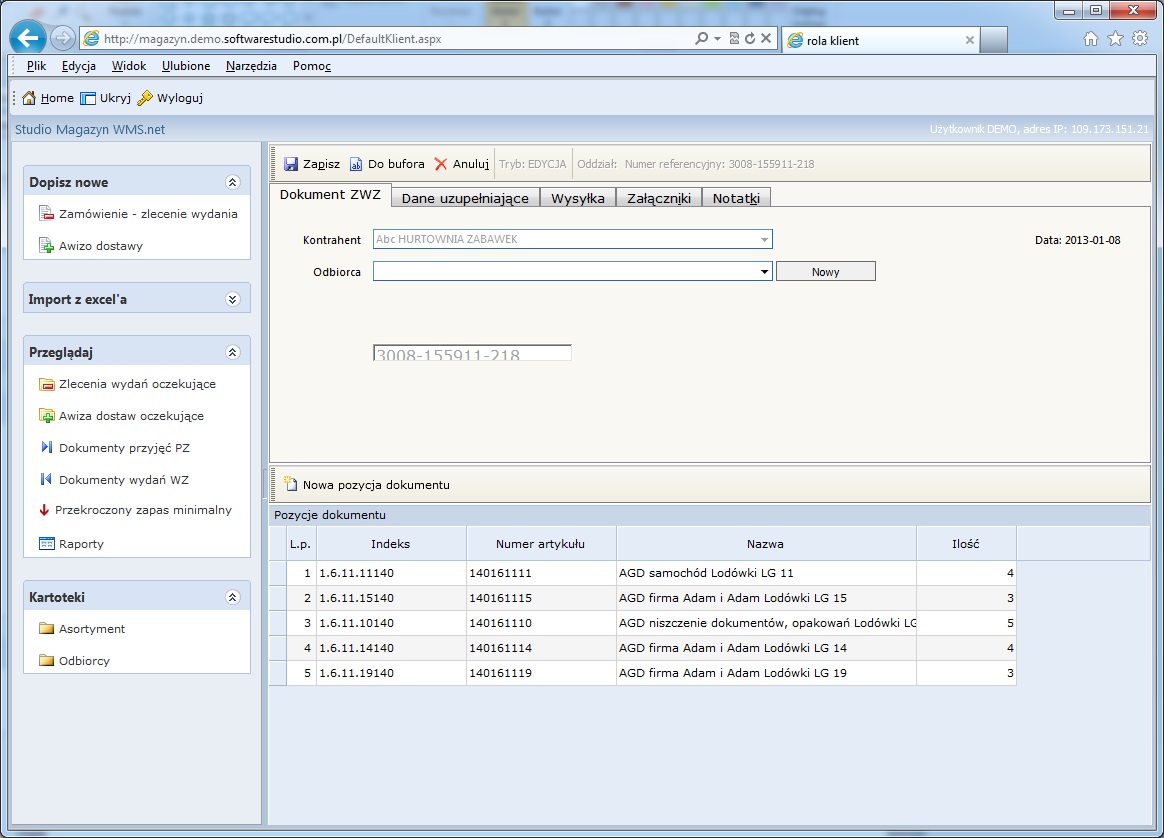Switch to the Załączniki tab
This screenshot has width=1164, height=838.
coord(658,198)
